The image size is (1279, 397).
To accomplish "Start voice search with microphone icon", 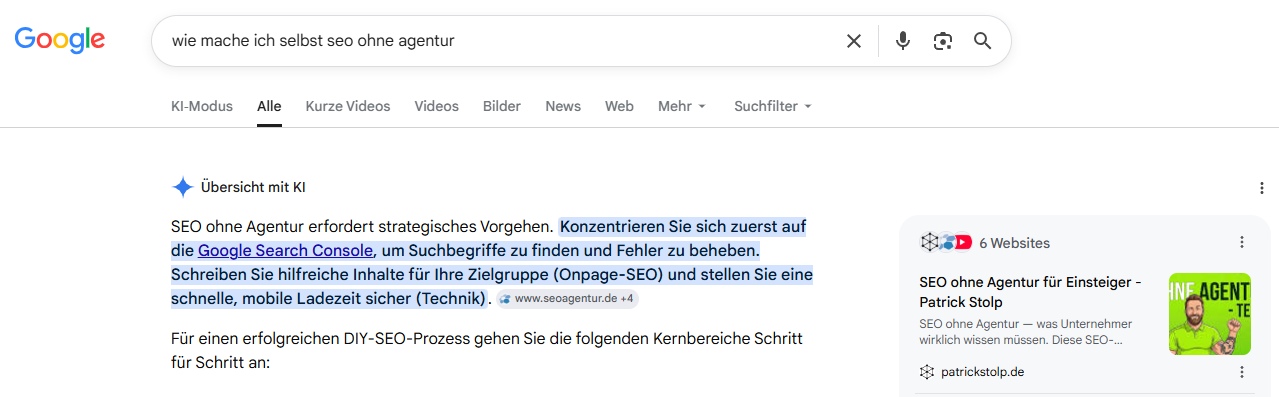I will pos(903,41).
